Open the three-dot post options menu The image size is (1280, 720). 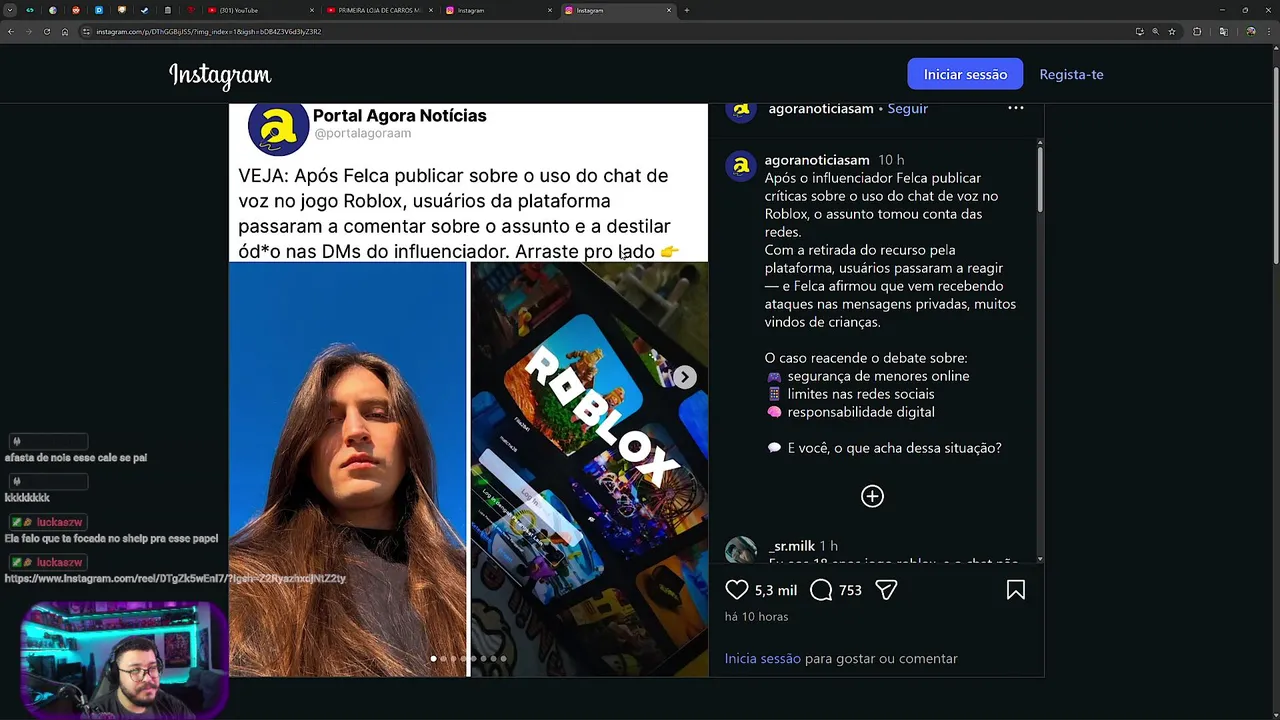coord(1016,108)
